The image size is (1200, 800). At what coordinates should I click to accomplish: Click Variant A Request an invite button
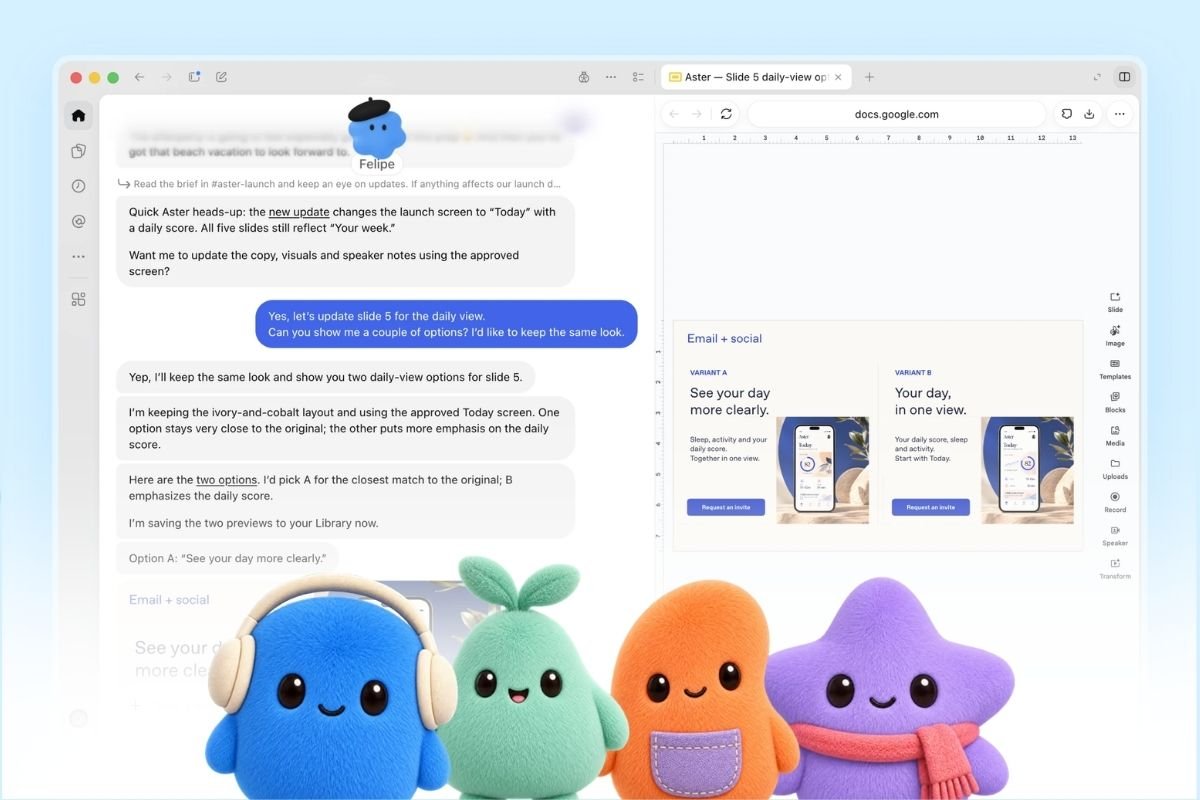coord(726,507)
